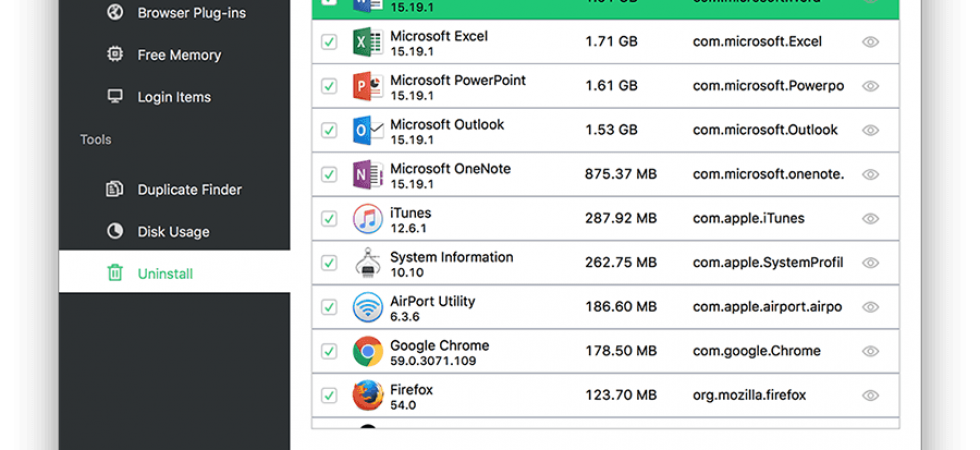Click the com.apple.SystemProfil identifier

[768, 263]
